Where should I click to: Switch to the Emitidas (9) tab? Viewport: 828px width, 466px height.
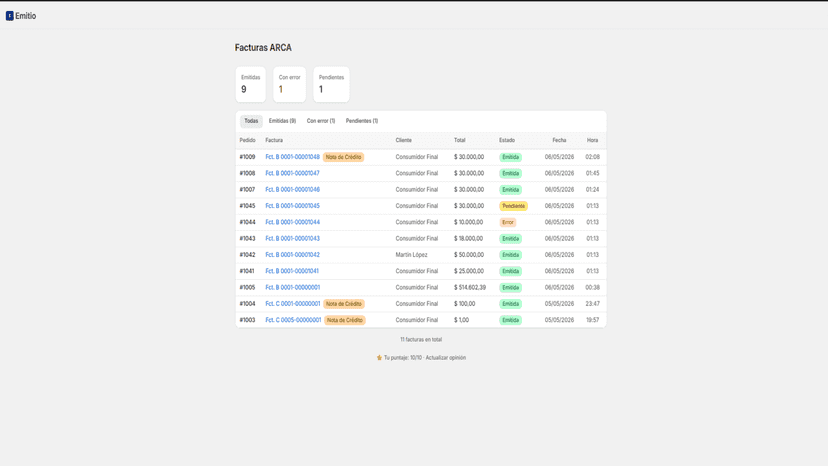tap(283, 121)
